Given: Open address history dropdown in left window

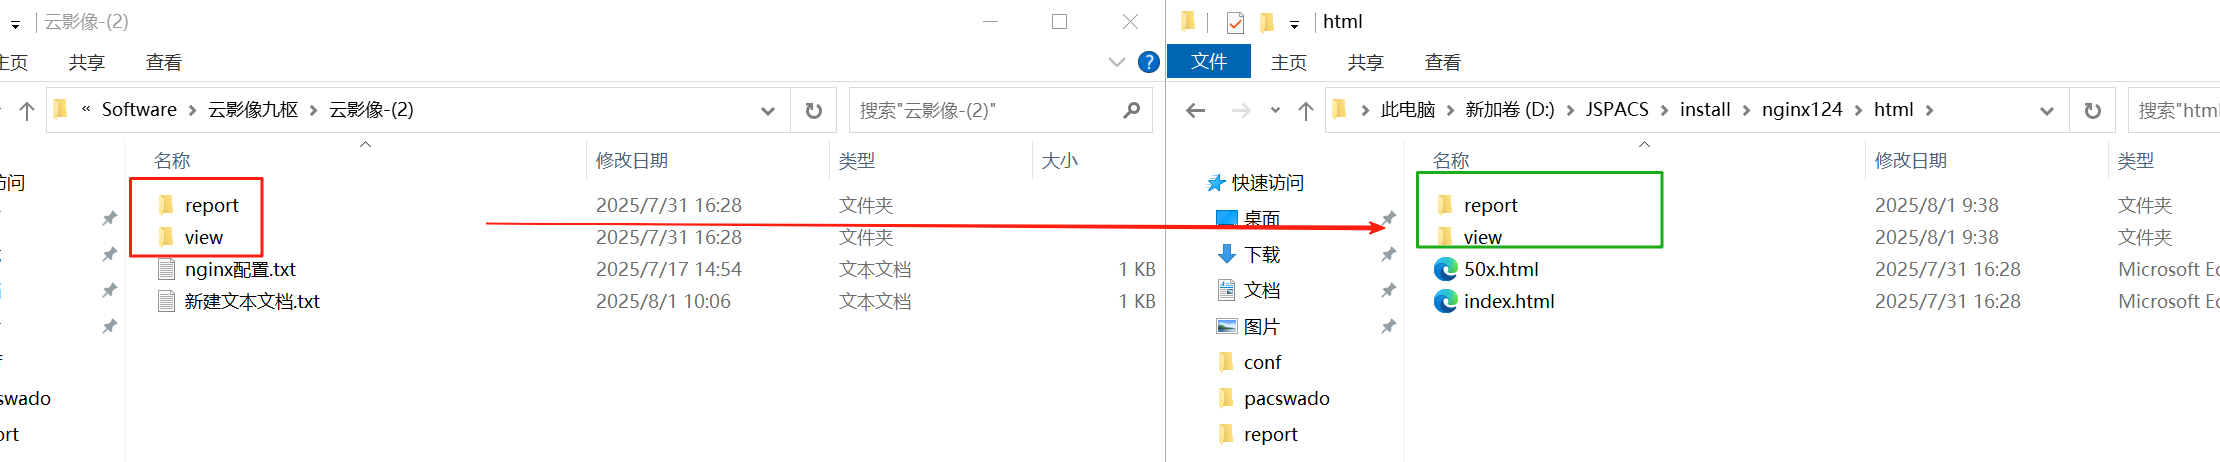Looking at the screenshot, I should [x=767, y=110].
